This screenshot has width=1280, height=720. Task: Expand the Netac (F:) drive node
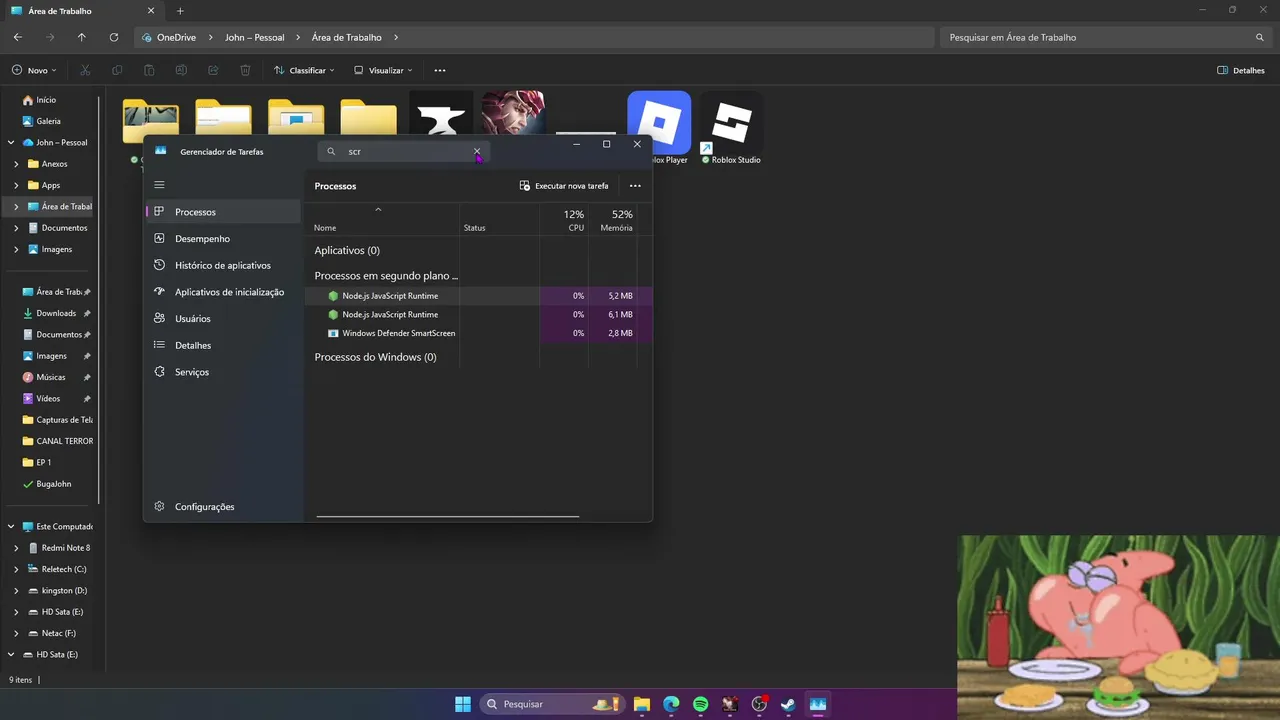click(16, 633)
